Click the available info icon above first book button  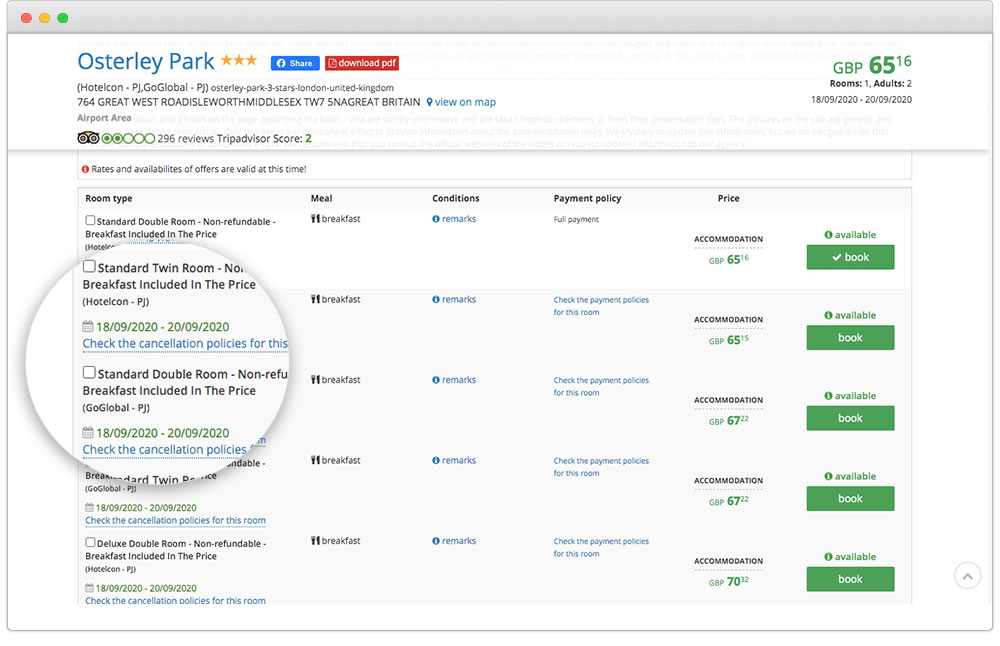828,235
